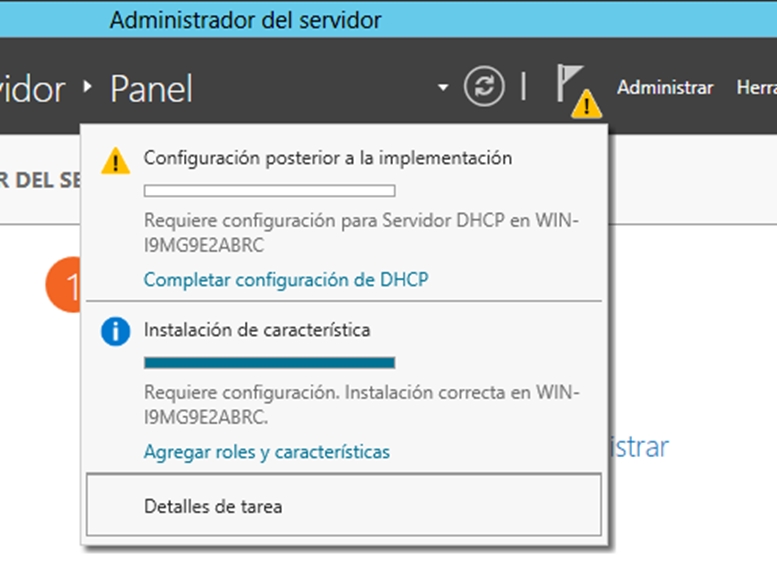The image size is (777, 577).
Task: Click the Configuración posterior a la implementación heading
Action: pyautogui.click(x=328, y=158)
